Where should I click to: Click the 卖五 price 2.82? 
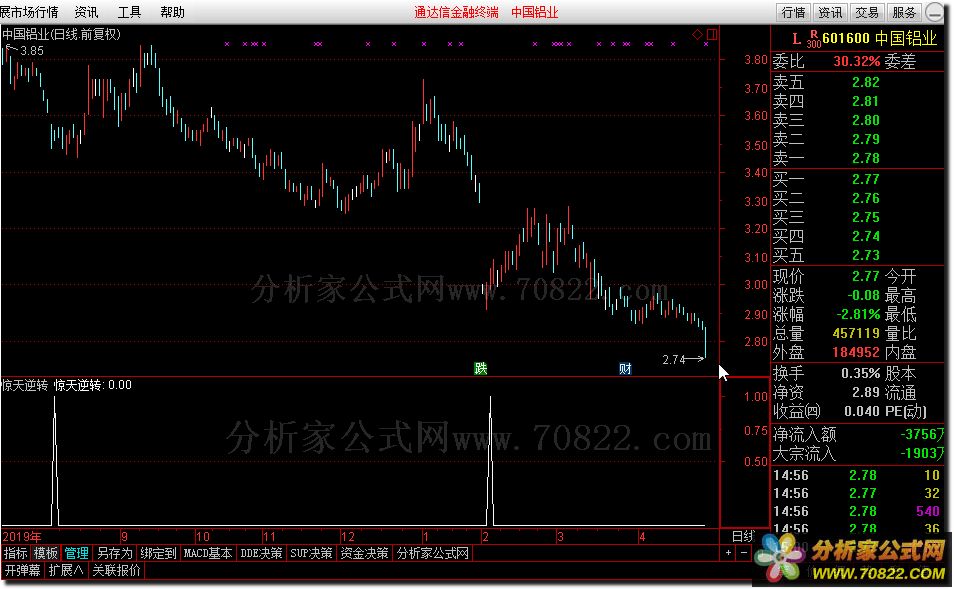pyautogui.click(x=865, y=82)
